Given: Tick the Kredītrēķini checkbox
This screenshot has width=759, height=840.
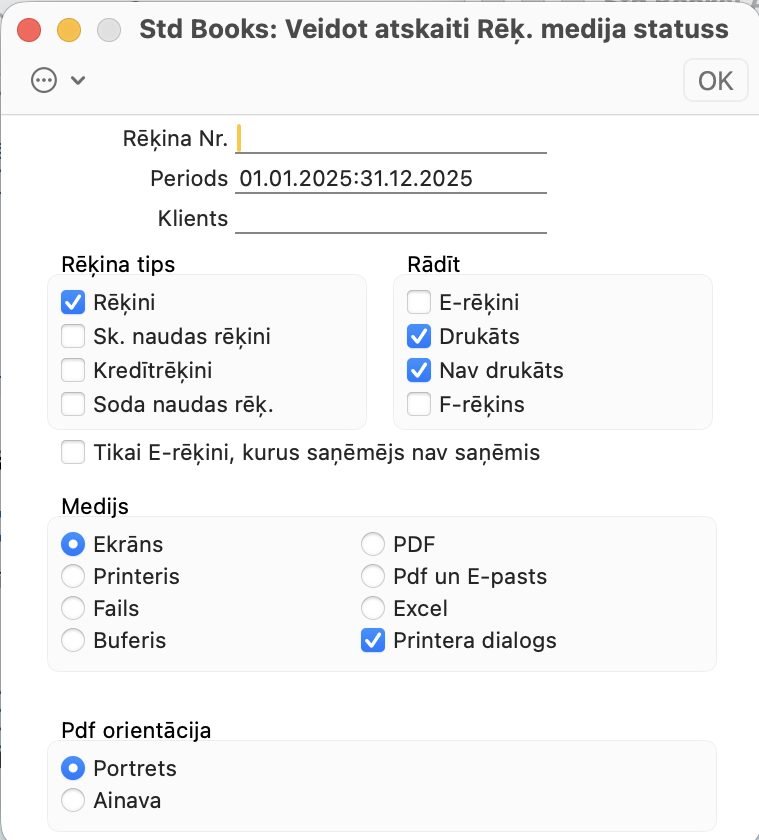Looking at the screenshot, I should (73, 370).
